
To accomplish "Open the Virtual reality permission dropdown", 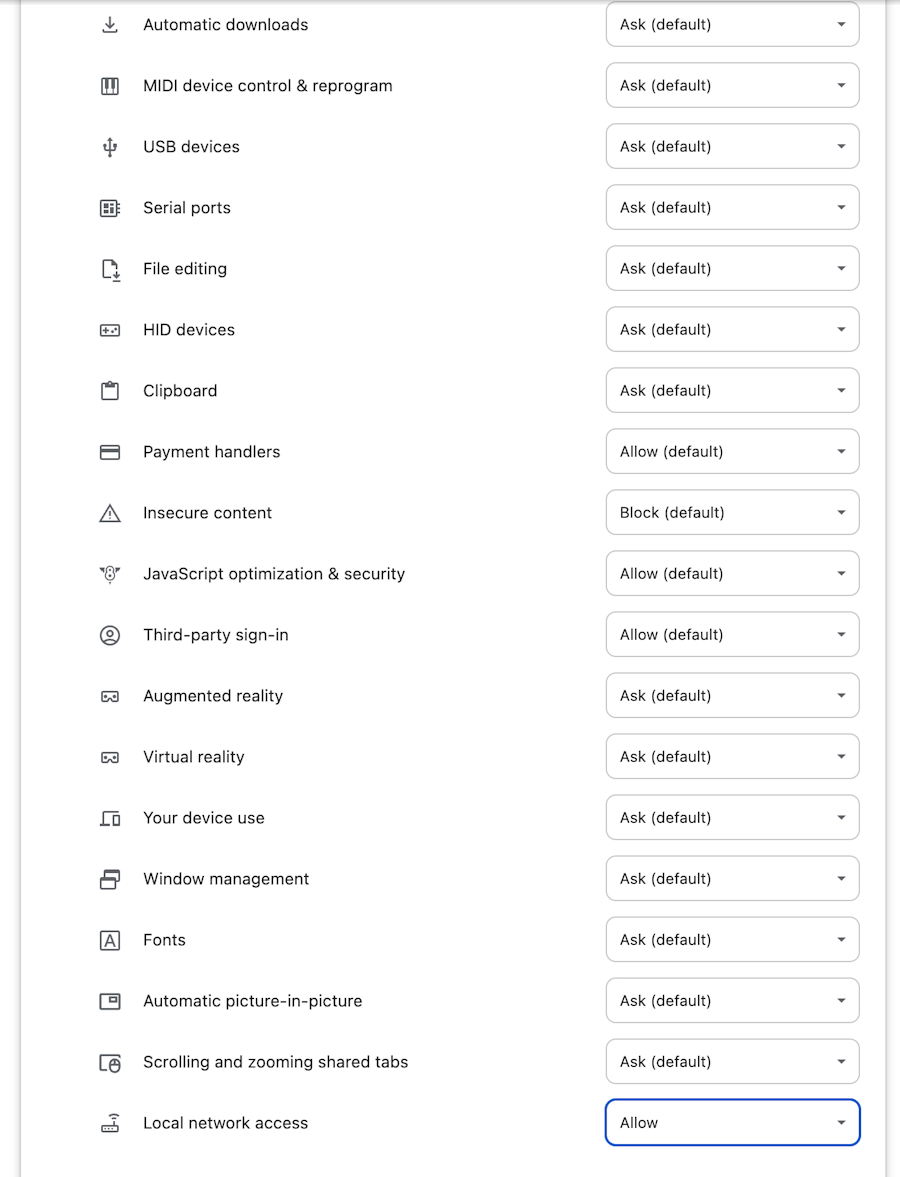I will pyautogui.click(x=732, y=757).
